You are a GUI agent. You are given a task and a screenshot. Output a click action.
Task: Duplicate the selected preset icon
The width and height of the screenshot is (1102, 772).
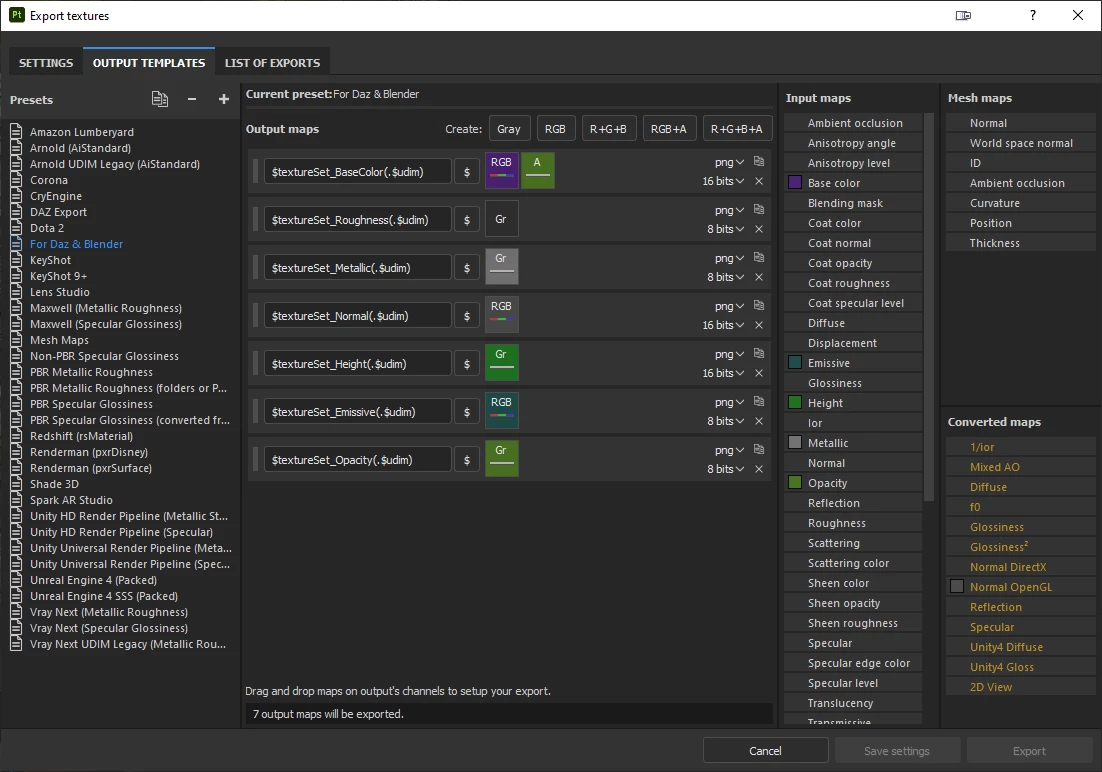(x=160, y=99)
